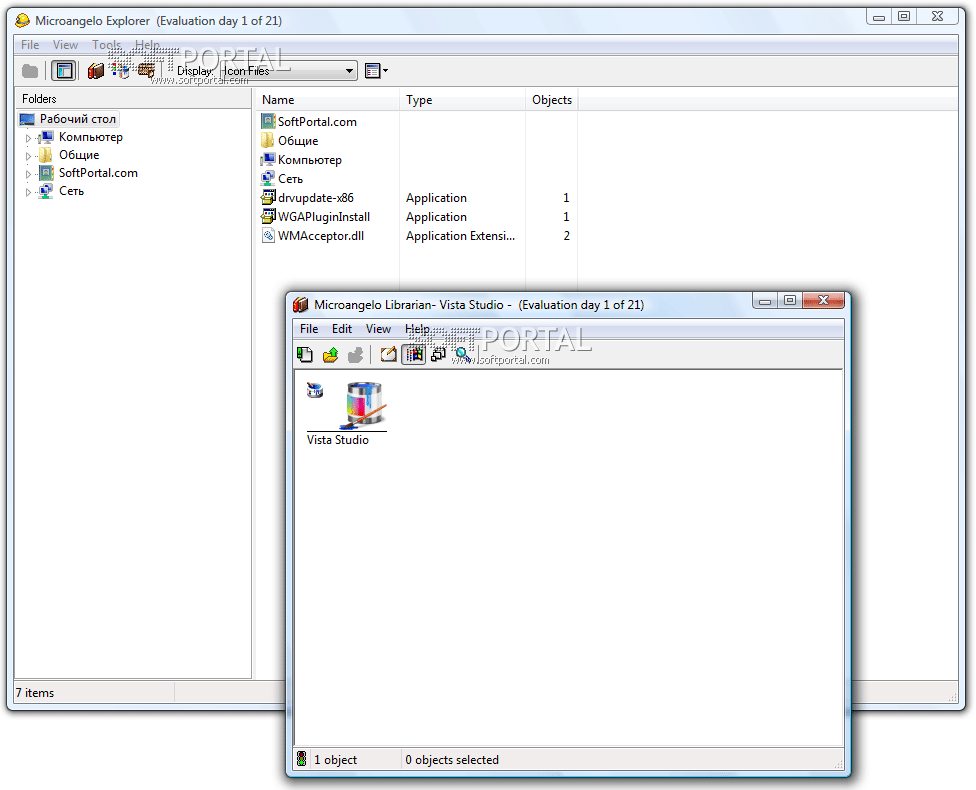Select WGAPluginInstall in the file list

(324, 217)
